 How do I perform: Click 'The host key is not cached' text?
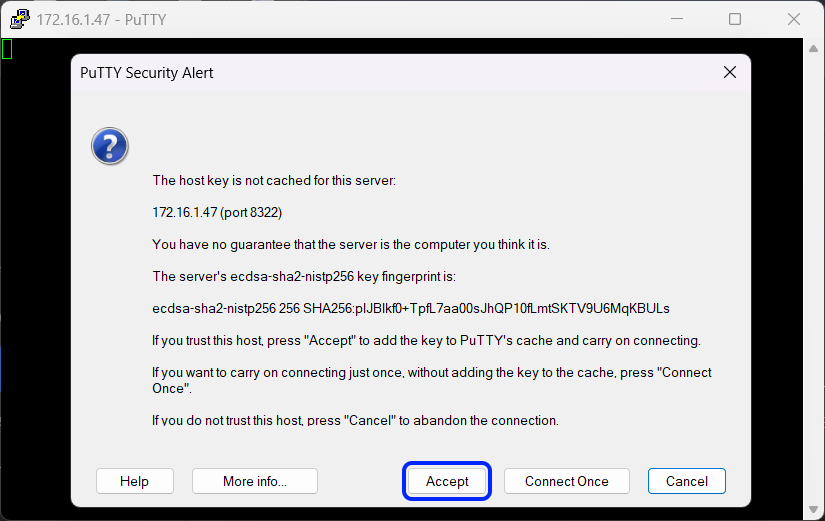274,181
